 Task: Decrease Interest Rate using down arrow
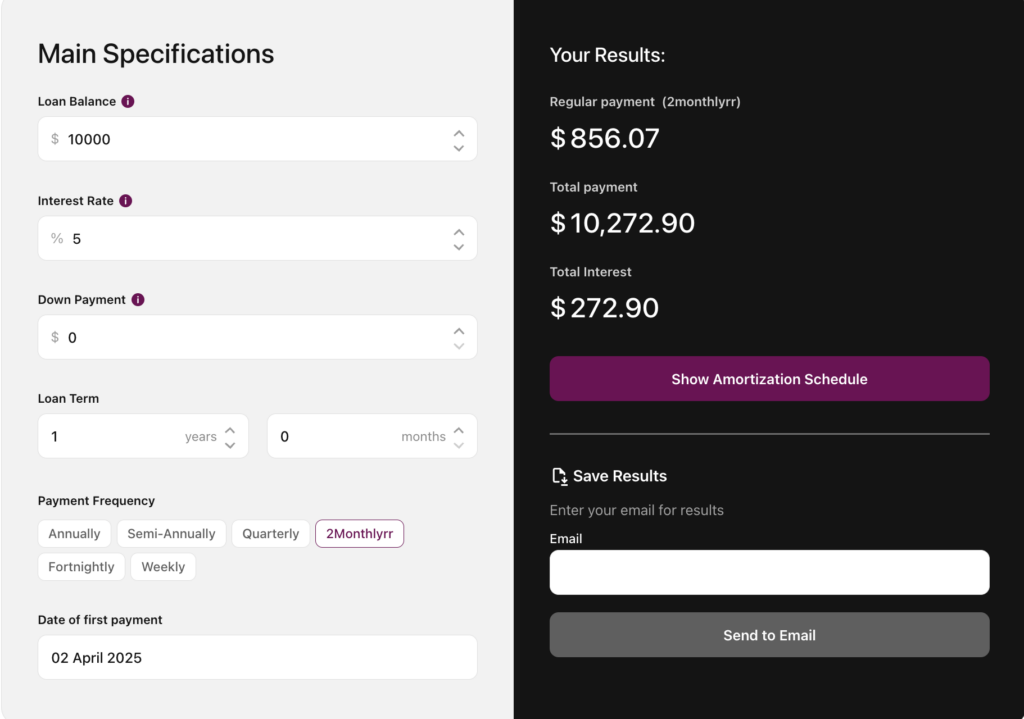click(458, 247)
